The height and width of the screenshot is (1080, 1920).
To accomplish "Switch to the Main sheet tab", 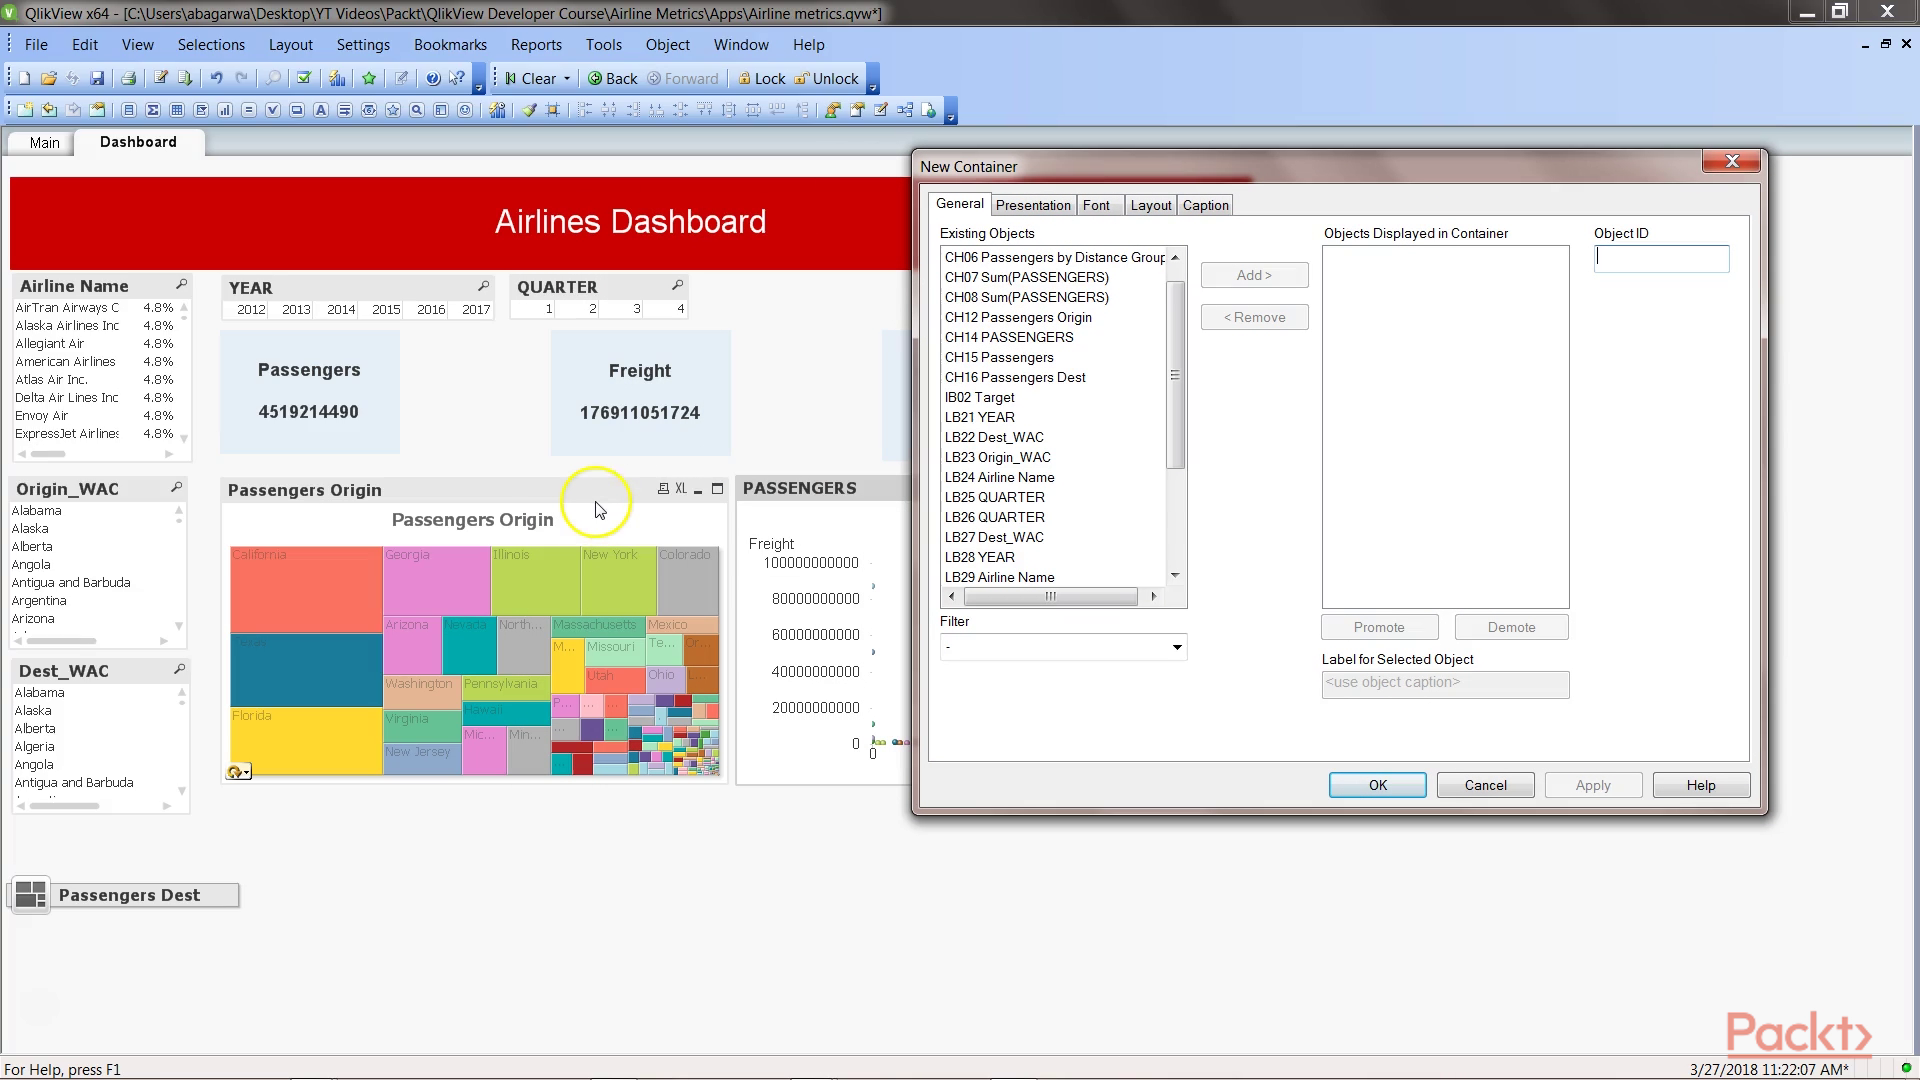I will click(x=44, y=143).
